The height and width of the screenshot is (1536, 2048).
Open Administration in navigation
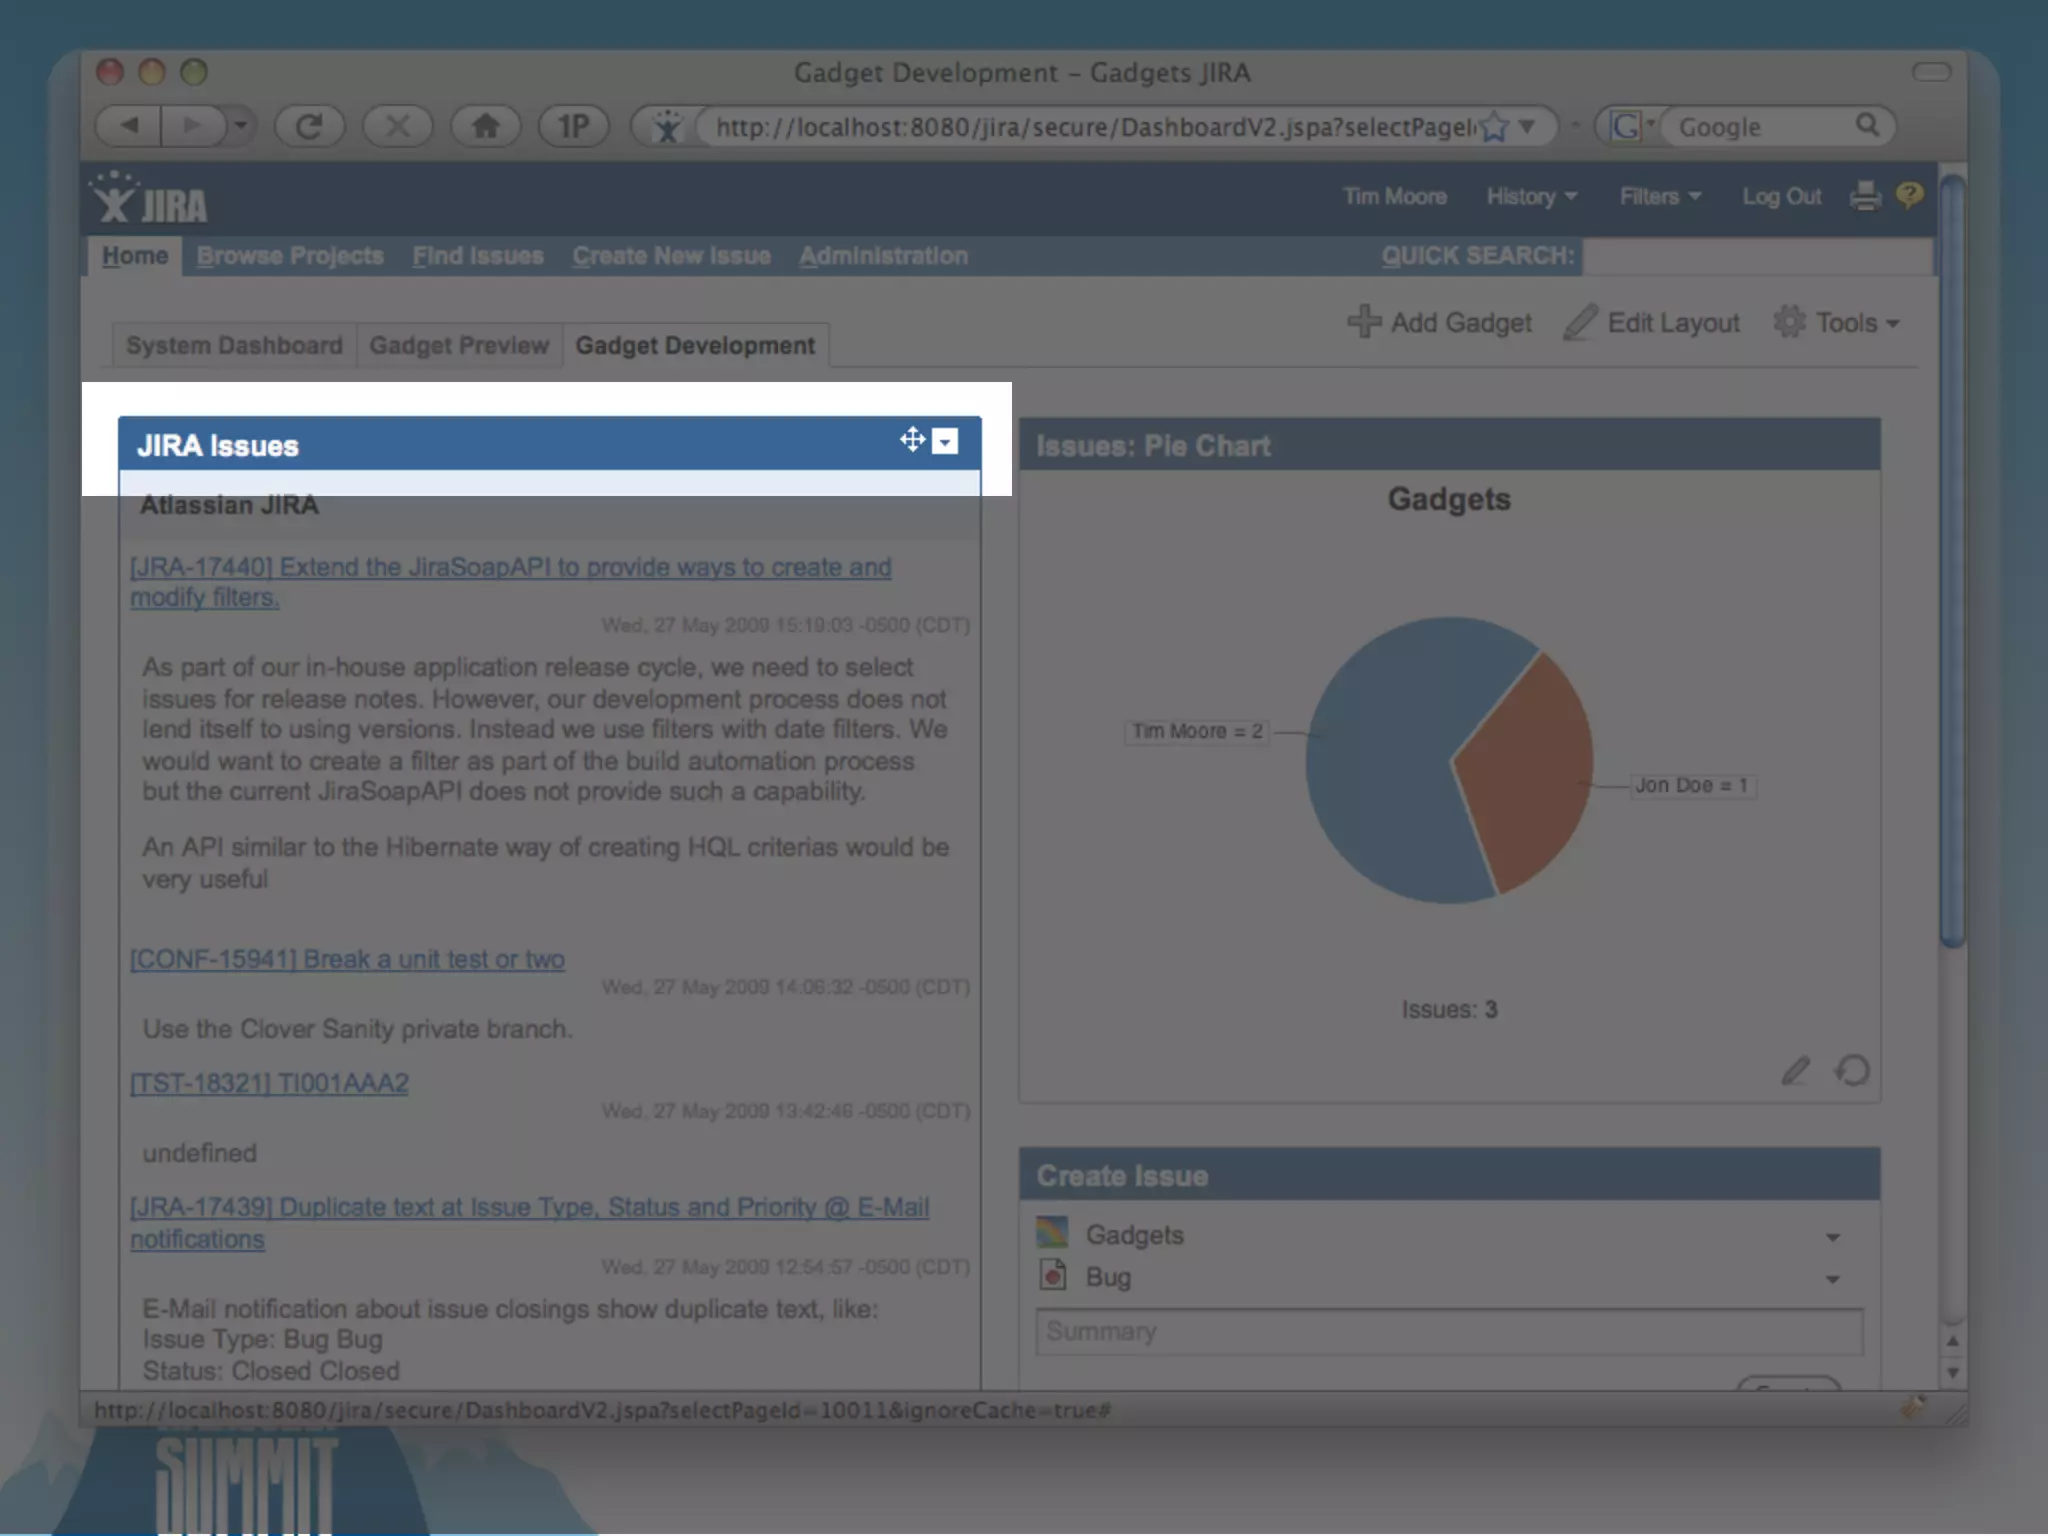(x=883, y=256)
